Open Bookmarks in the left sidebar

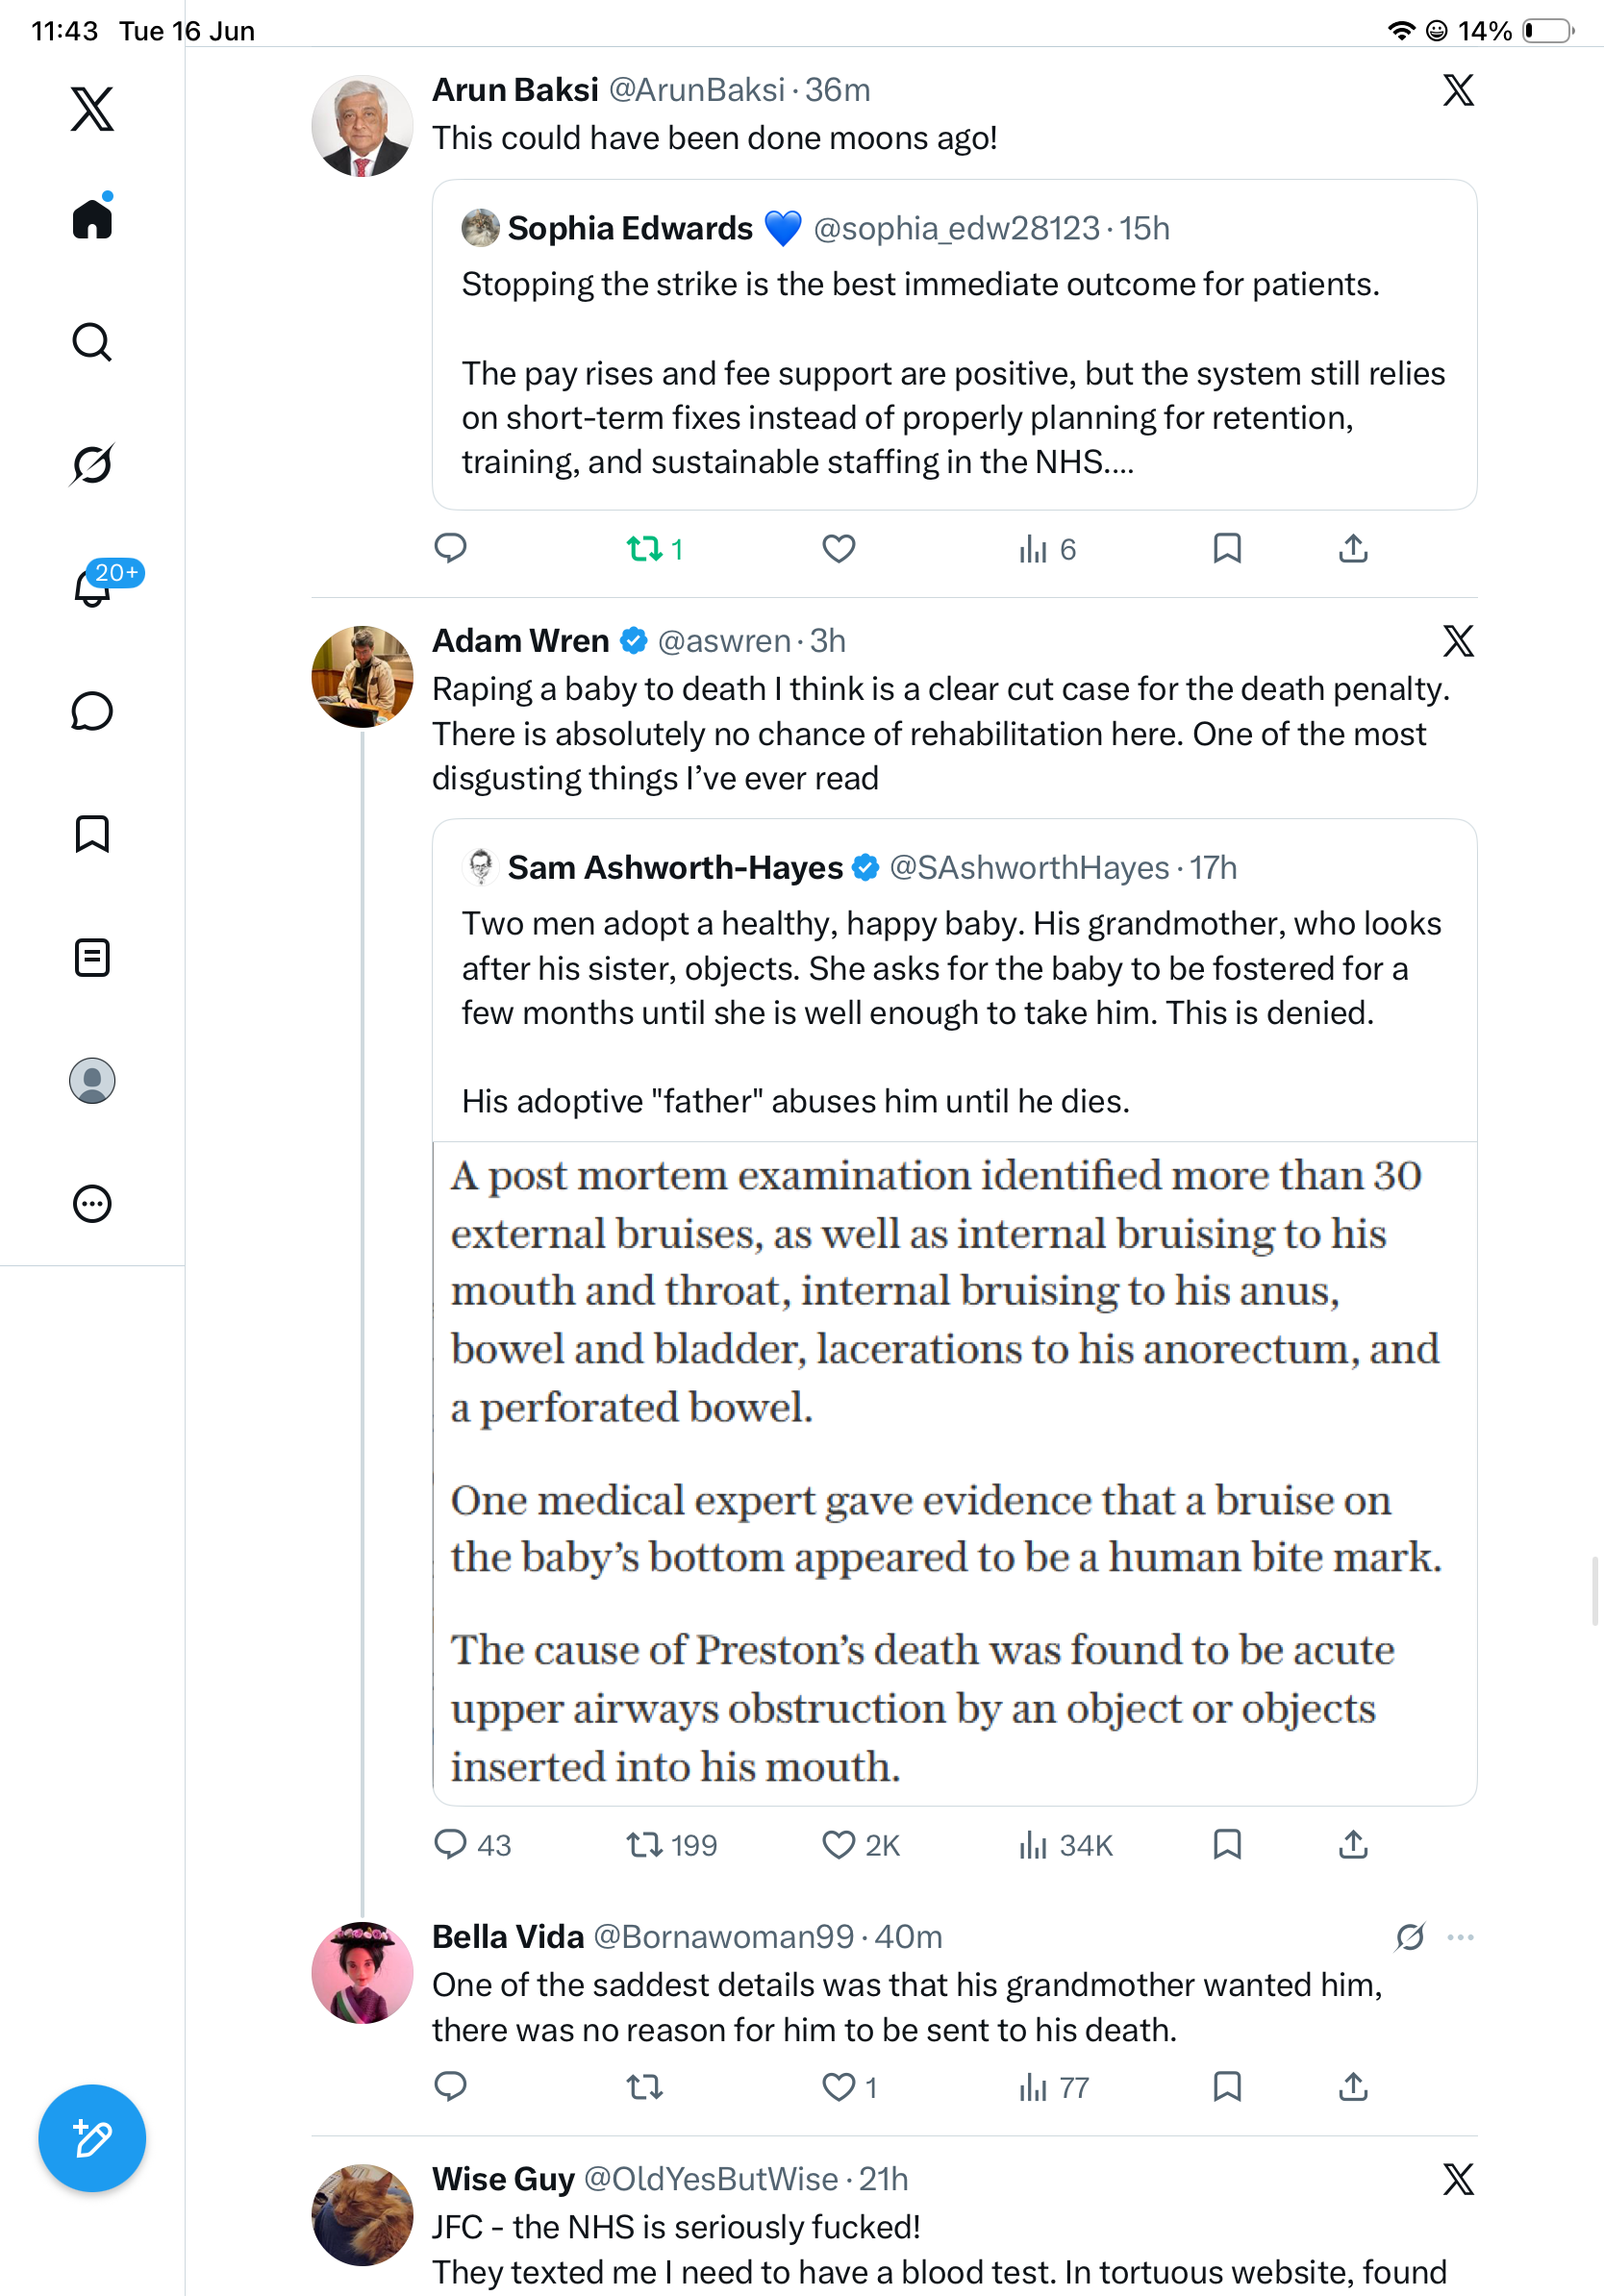click(x=92, y=834)
